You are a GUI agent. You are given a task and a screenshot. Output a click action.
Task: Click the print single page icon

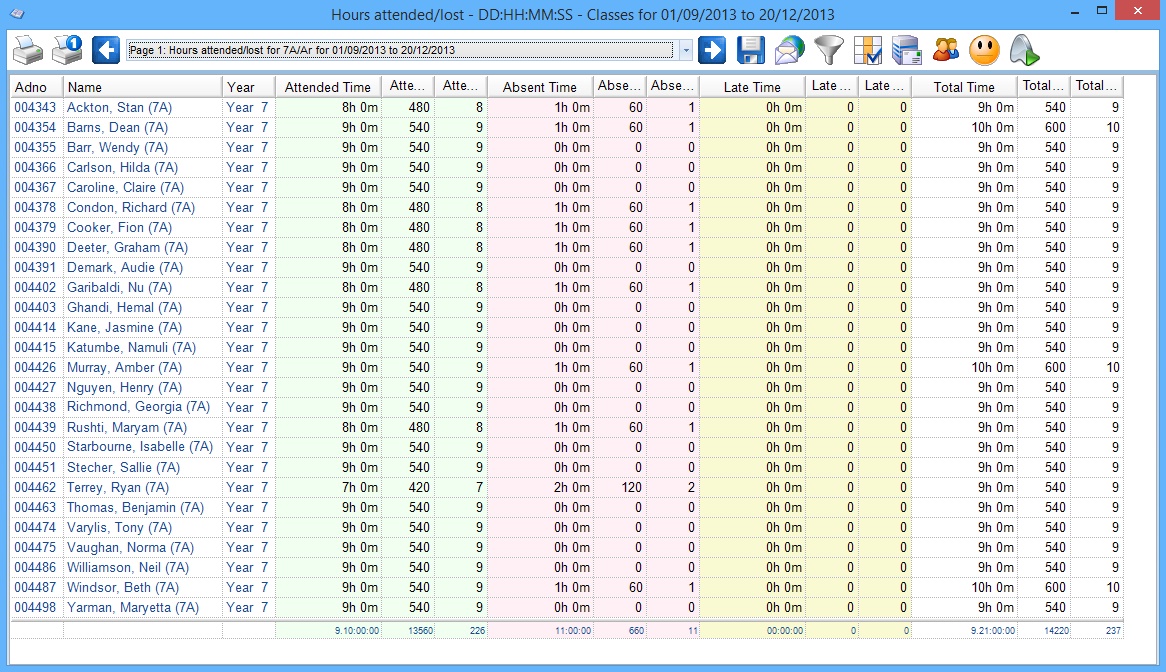[x=67, y=51]
